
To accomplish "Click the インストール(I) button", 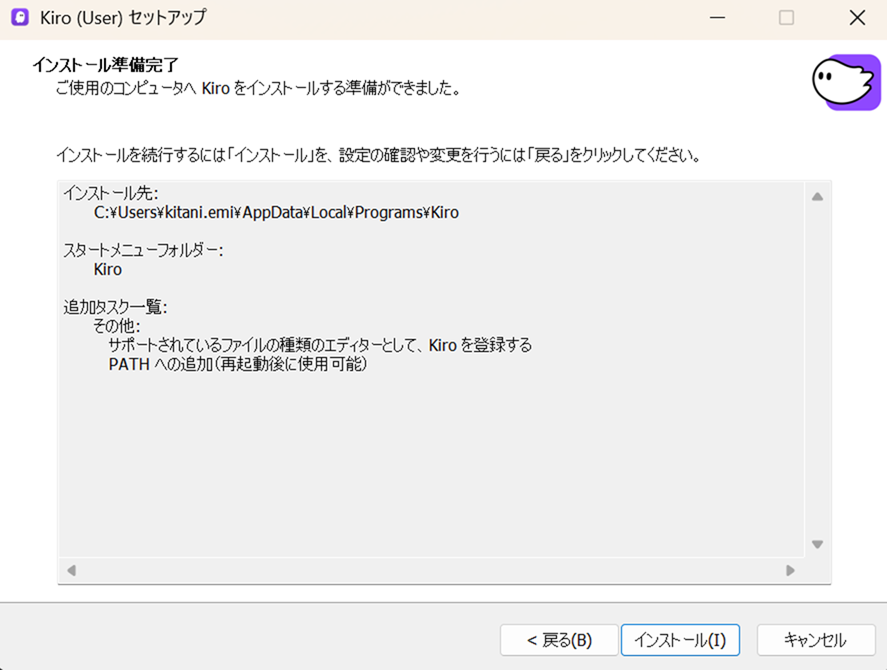I will click(680, 640).
